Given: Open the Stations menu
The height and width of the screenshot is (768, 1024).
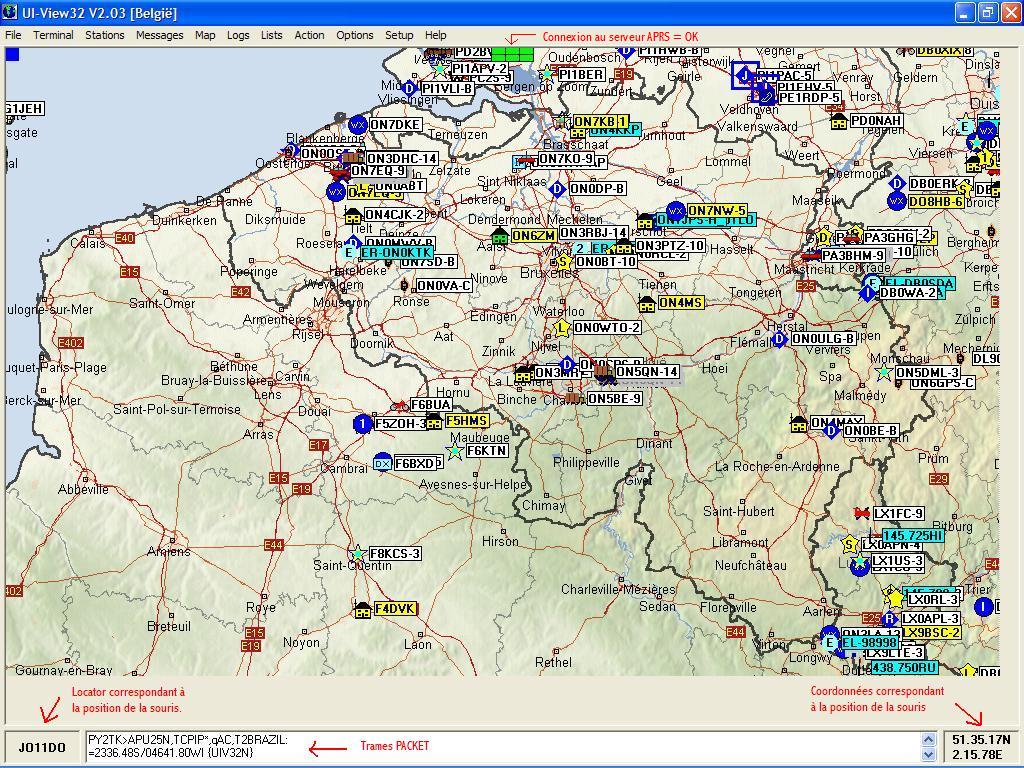Looking at the screenshot, I should tap(104, 35).
